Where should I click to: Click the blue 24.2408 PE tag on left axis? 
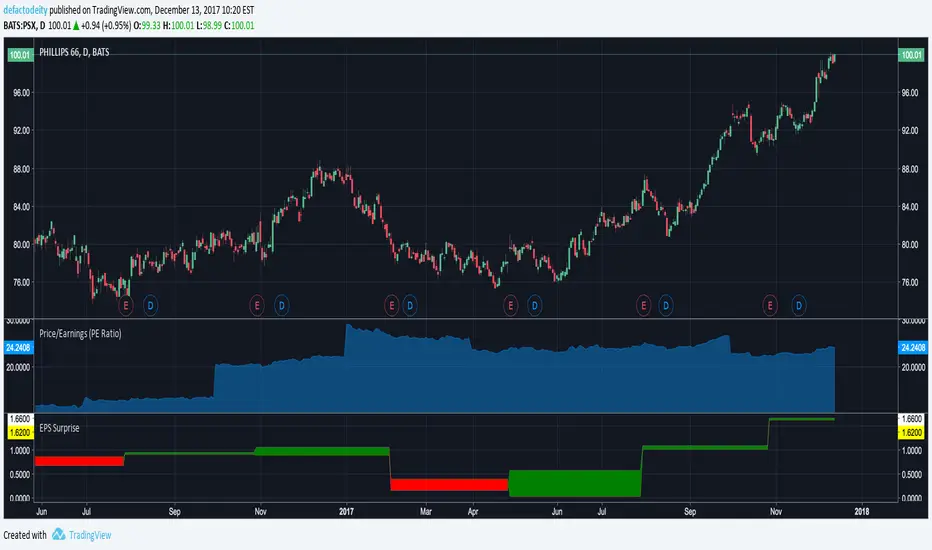[x=18, y=347]
